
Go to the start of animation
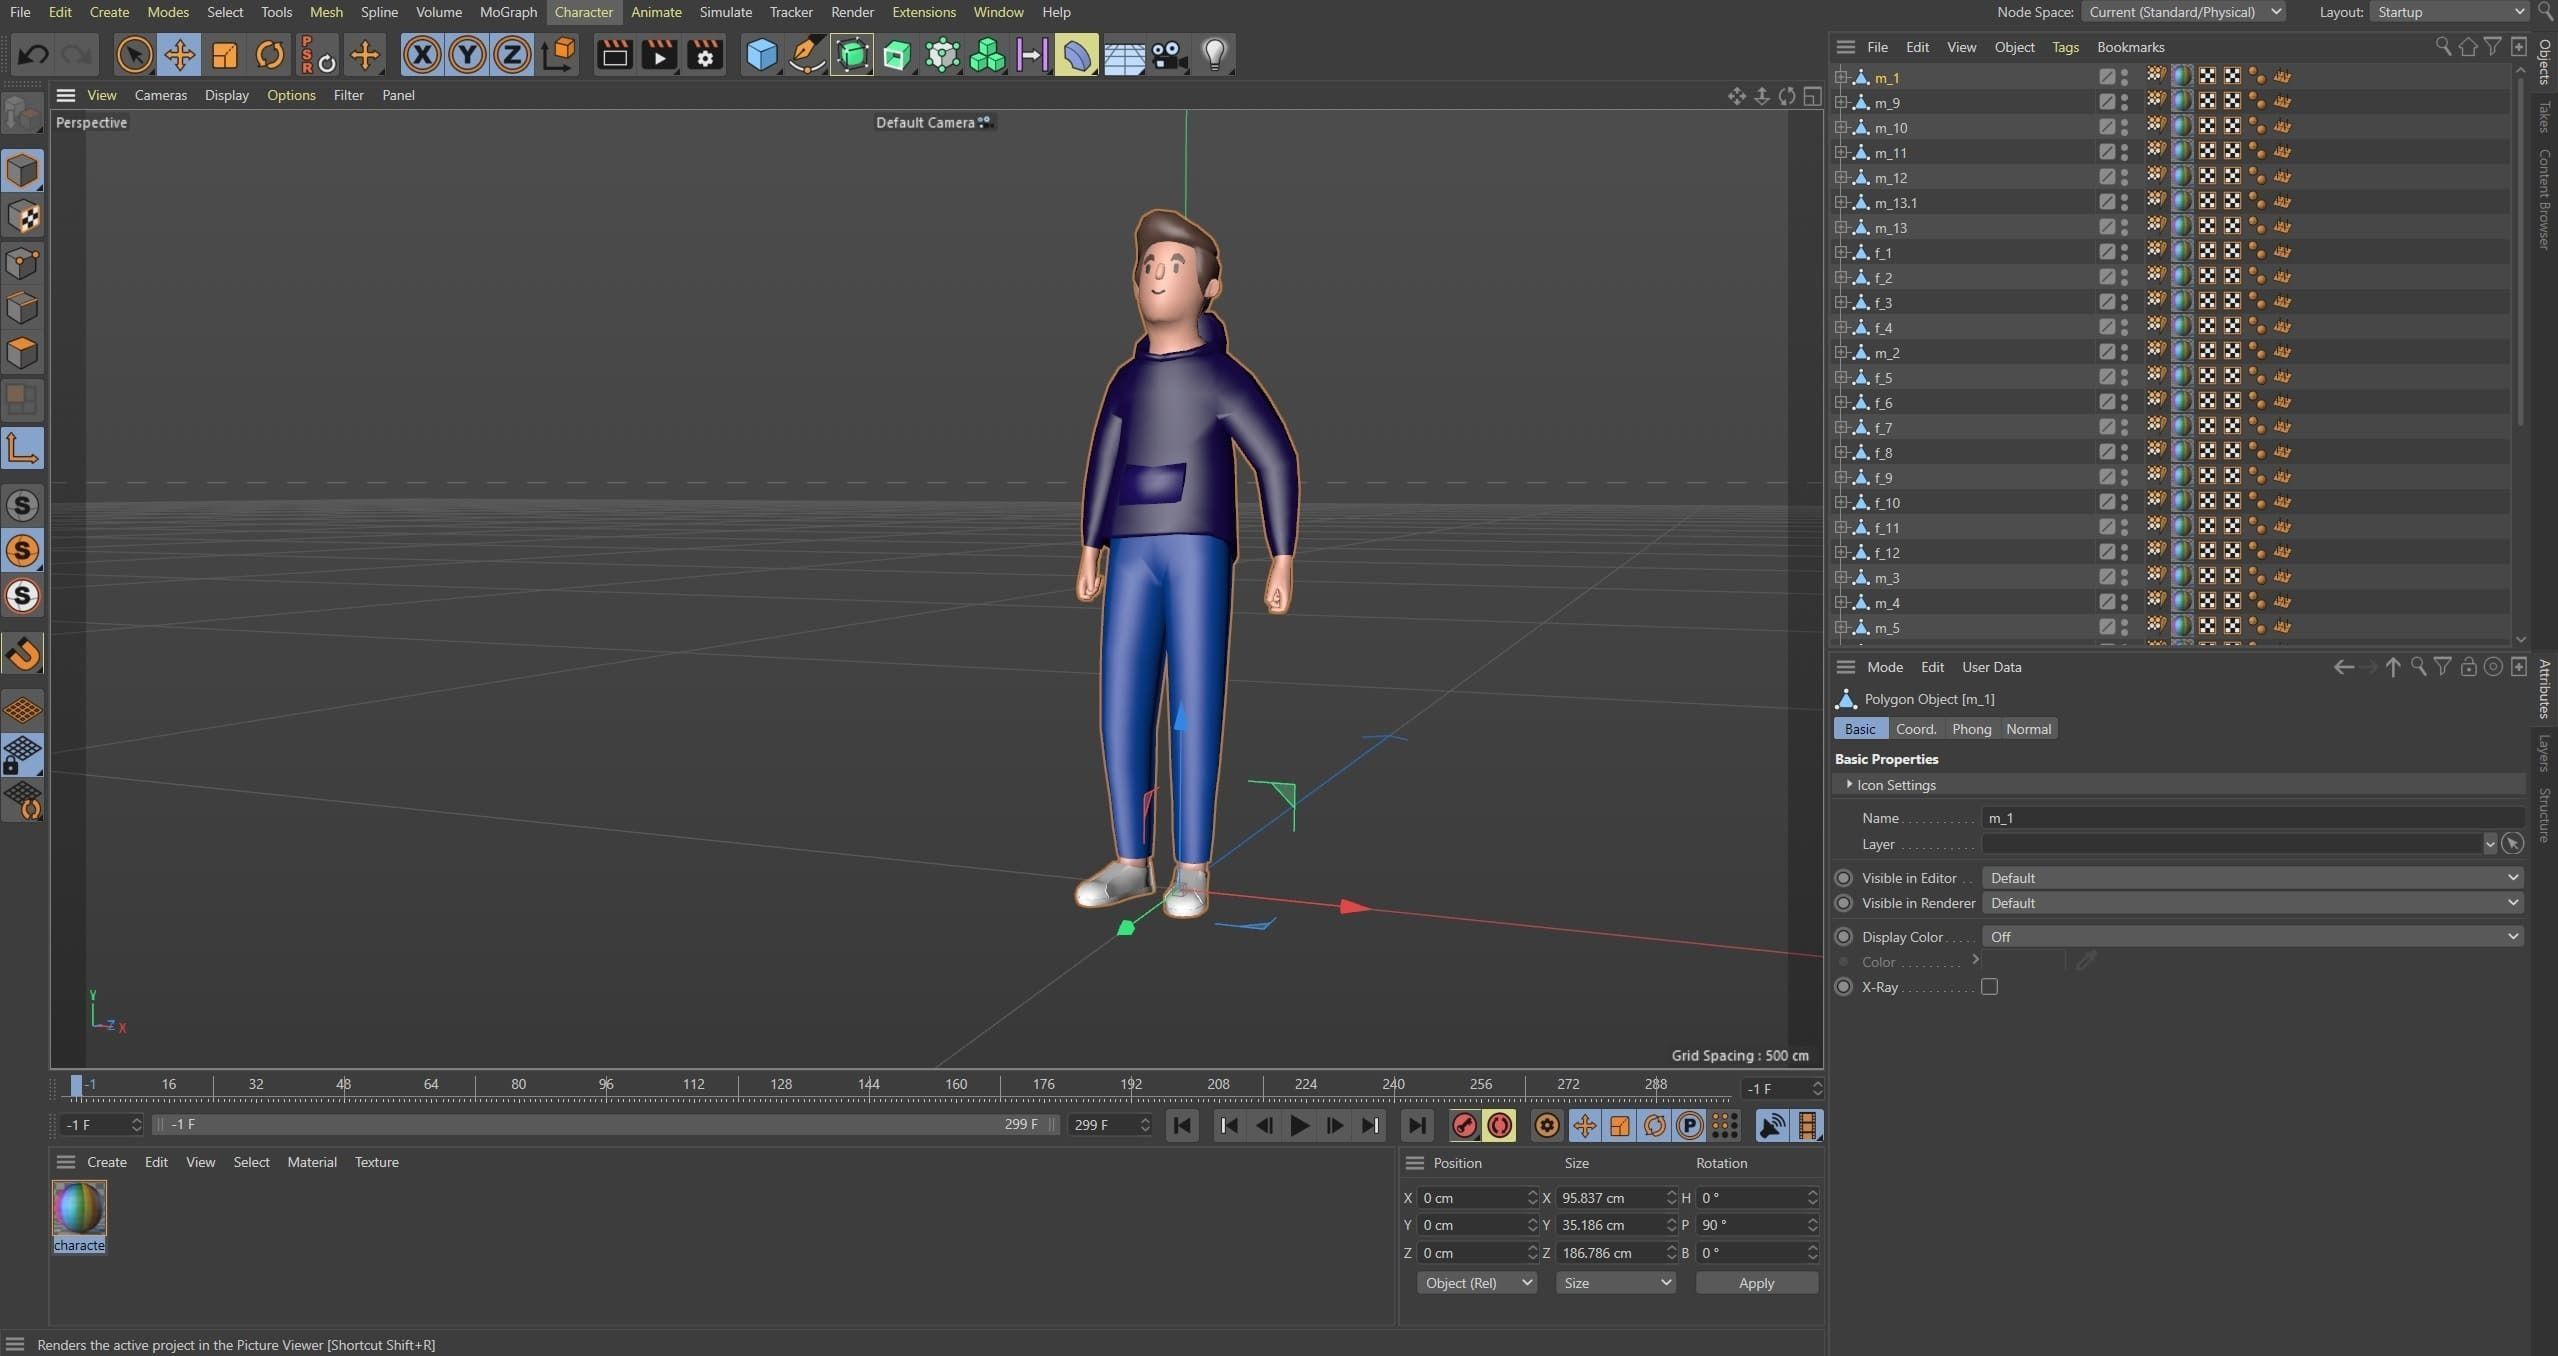1182,1126
